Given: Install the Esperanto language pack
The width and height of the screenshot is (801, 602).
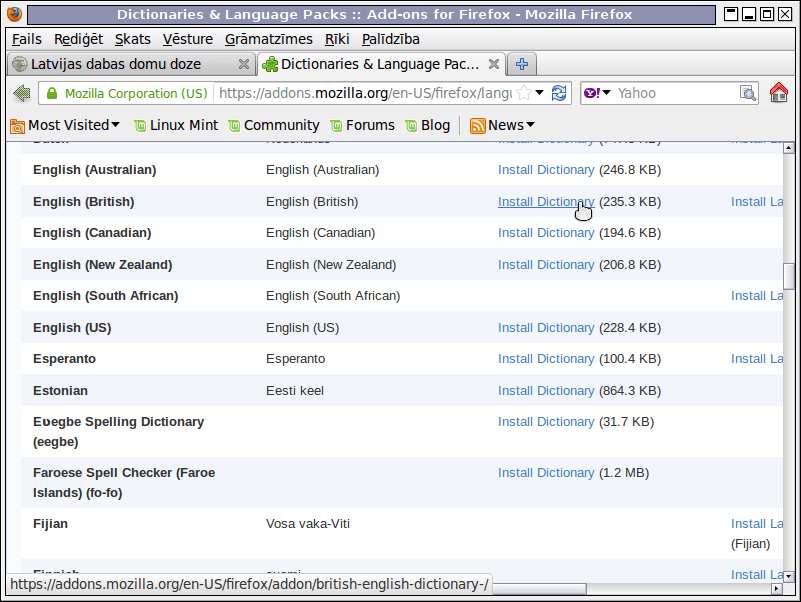Looking at the screenshot, I should pos(757,359).
